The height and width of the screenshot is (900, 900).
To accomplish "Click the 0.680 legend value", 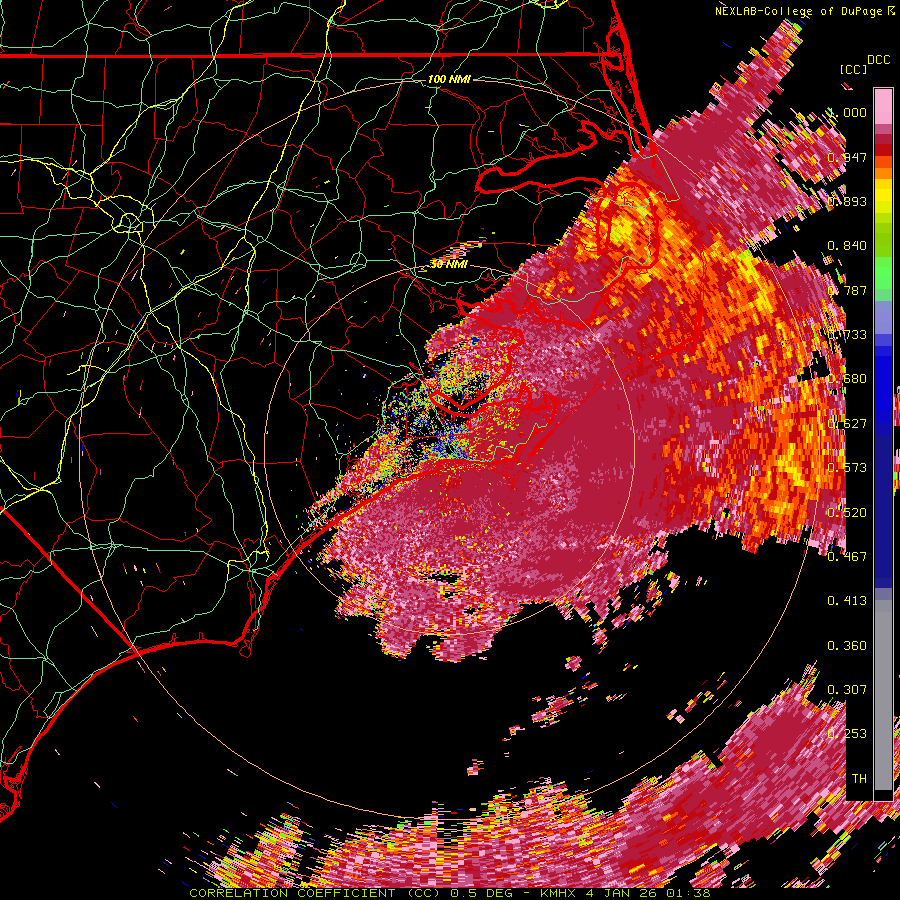I will (x=847, y=378).
